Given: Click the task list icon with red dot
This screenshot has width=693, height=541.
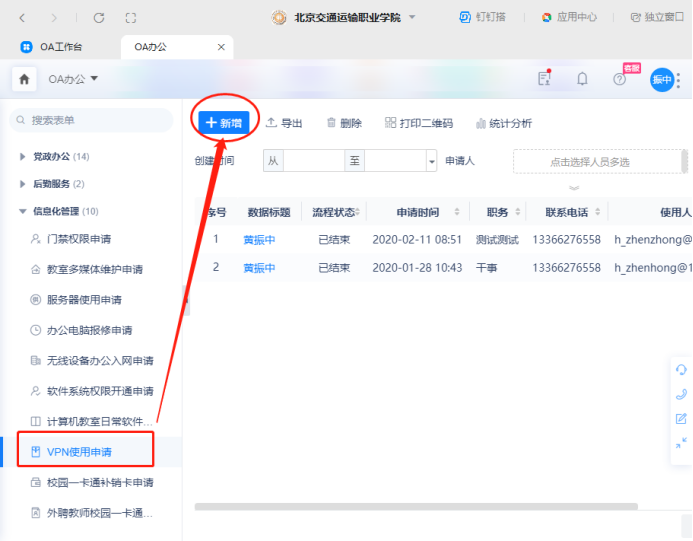Looking at the screenshot, I should click(x=544, y=79).
